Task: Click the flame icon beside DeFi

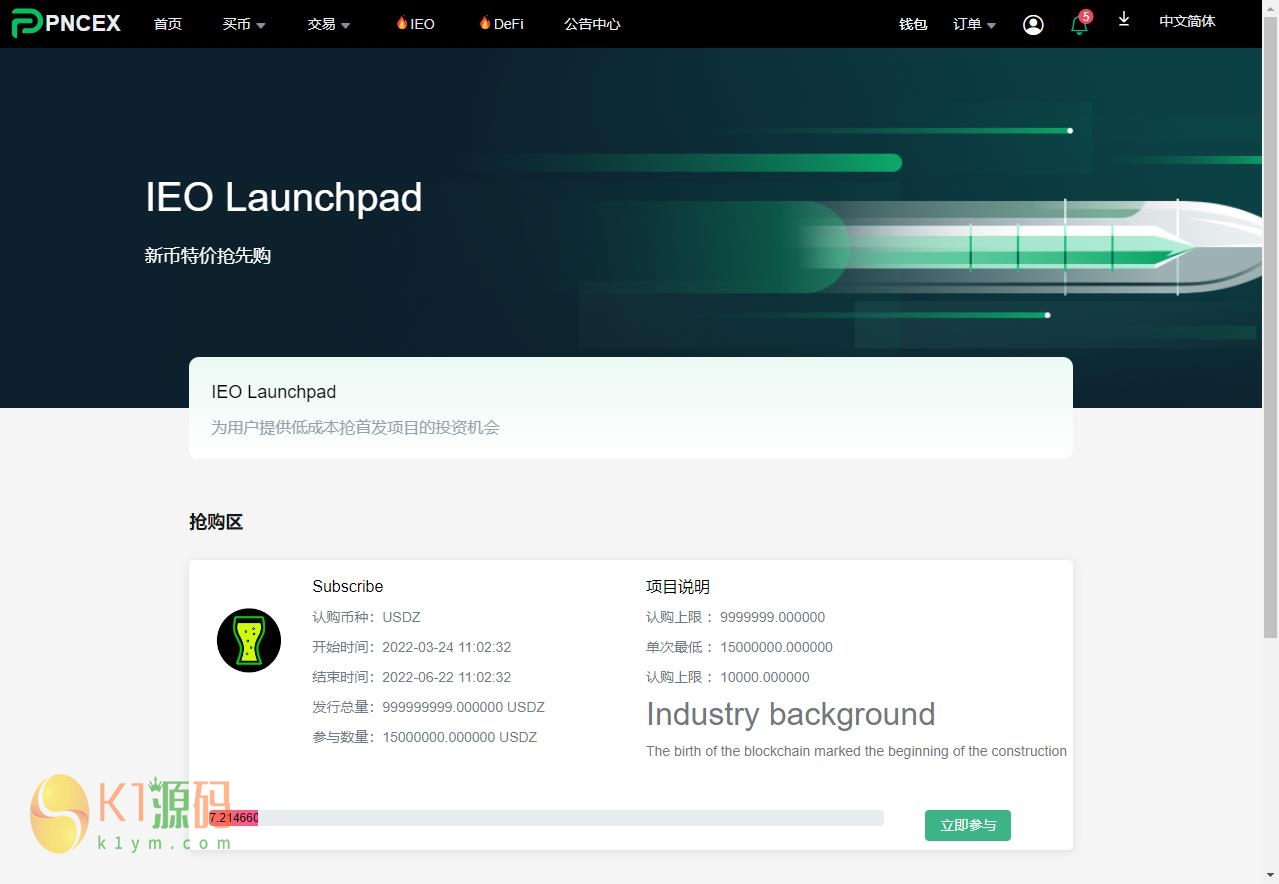Action: click(485, 23)
